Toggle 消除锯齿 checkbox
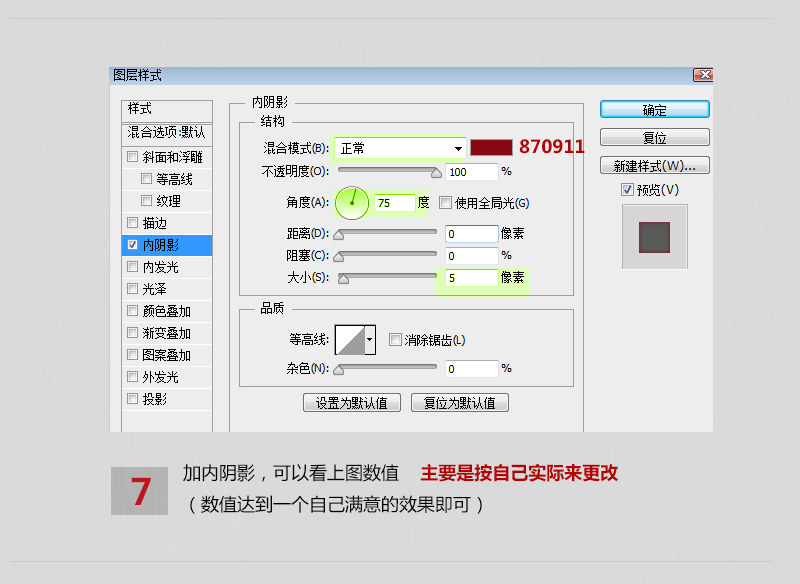 pos(395,339)
